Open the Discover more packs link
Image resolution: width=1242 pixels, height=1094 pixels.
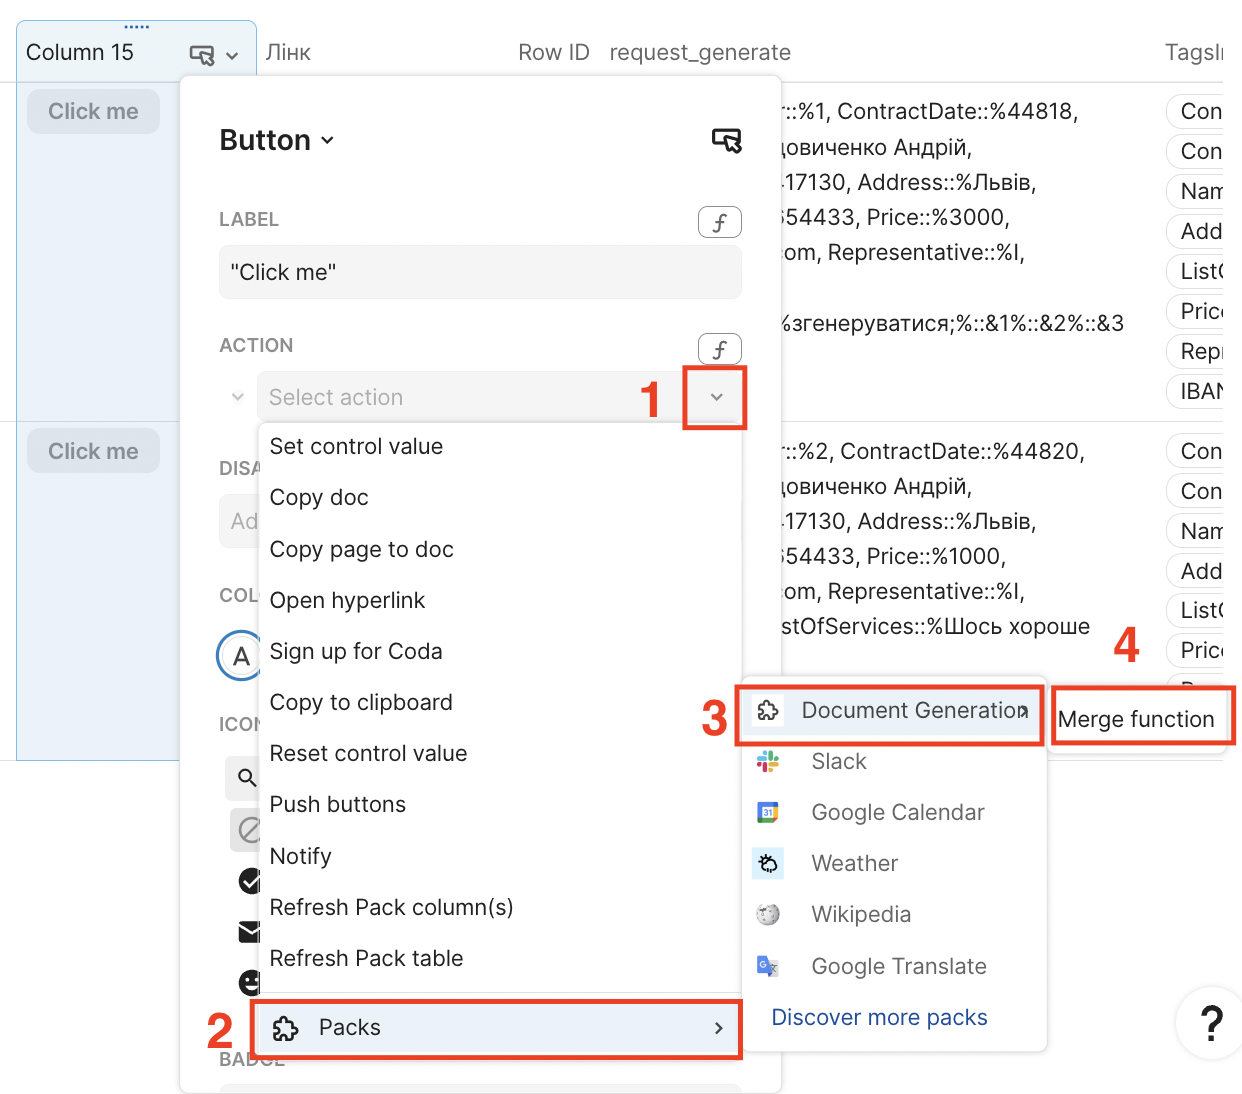pos(879,1018)
